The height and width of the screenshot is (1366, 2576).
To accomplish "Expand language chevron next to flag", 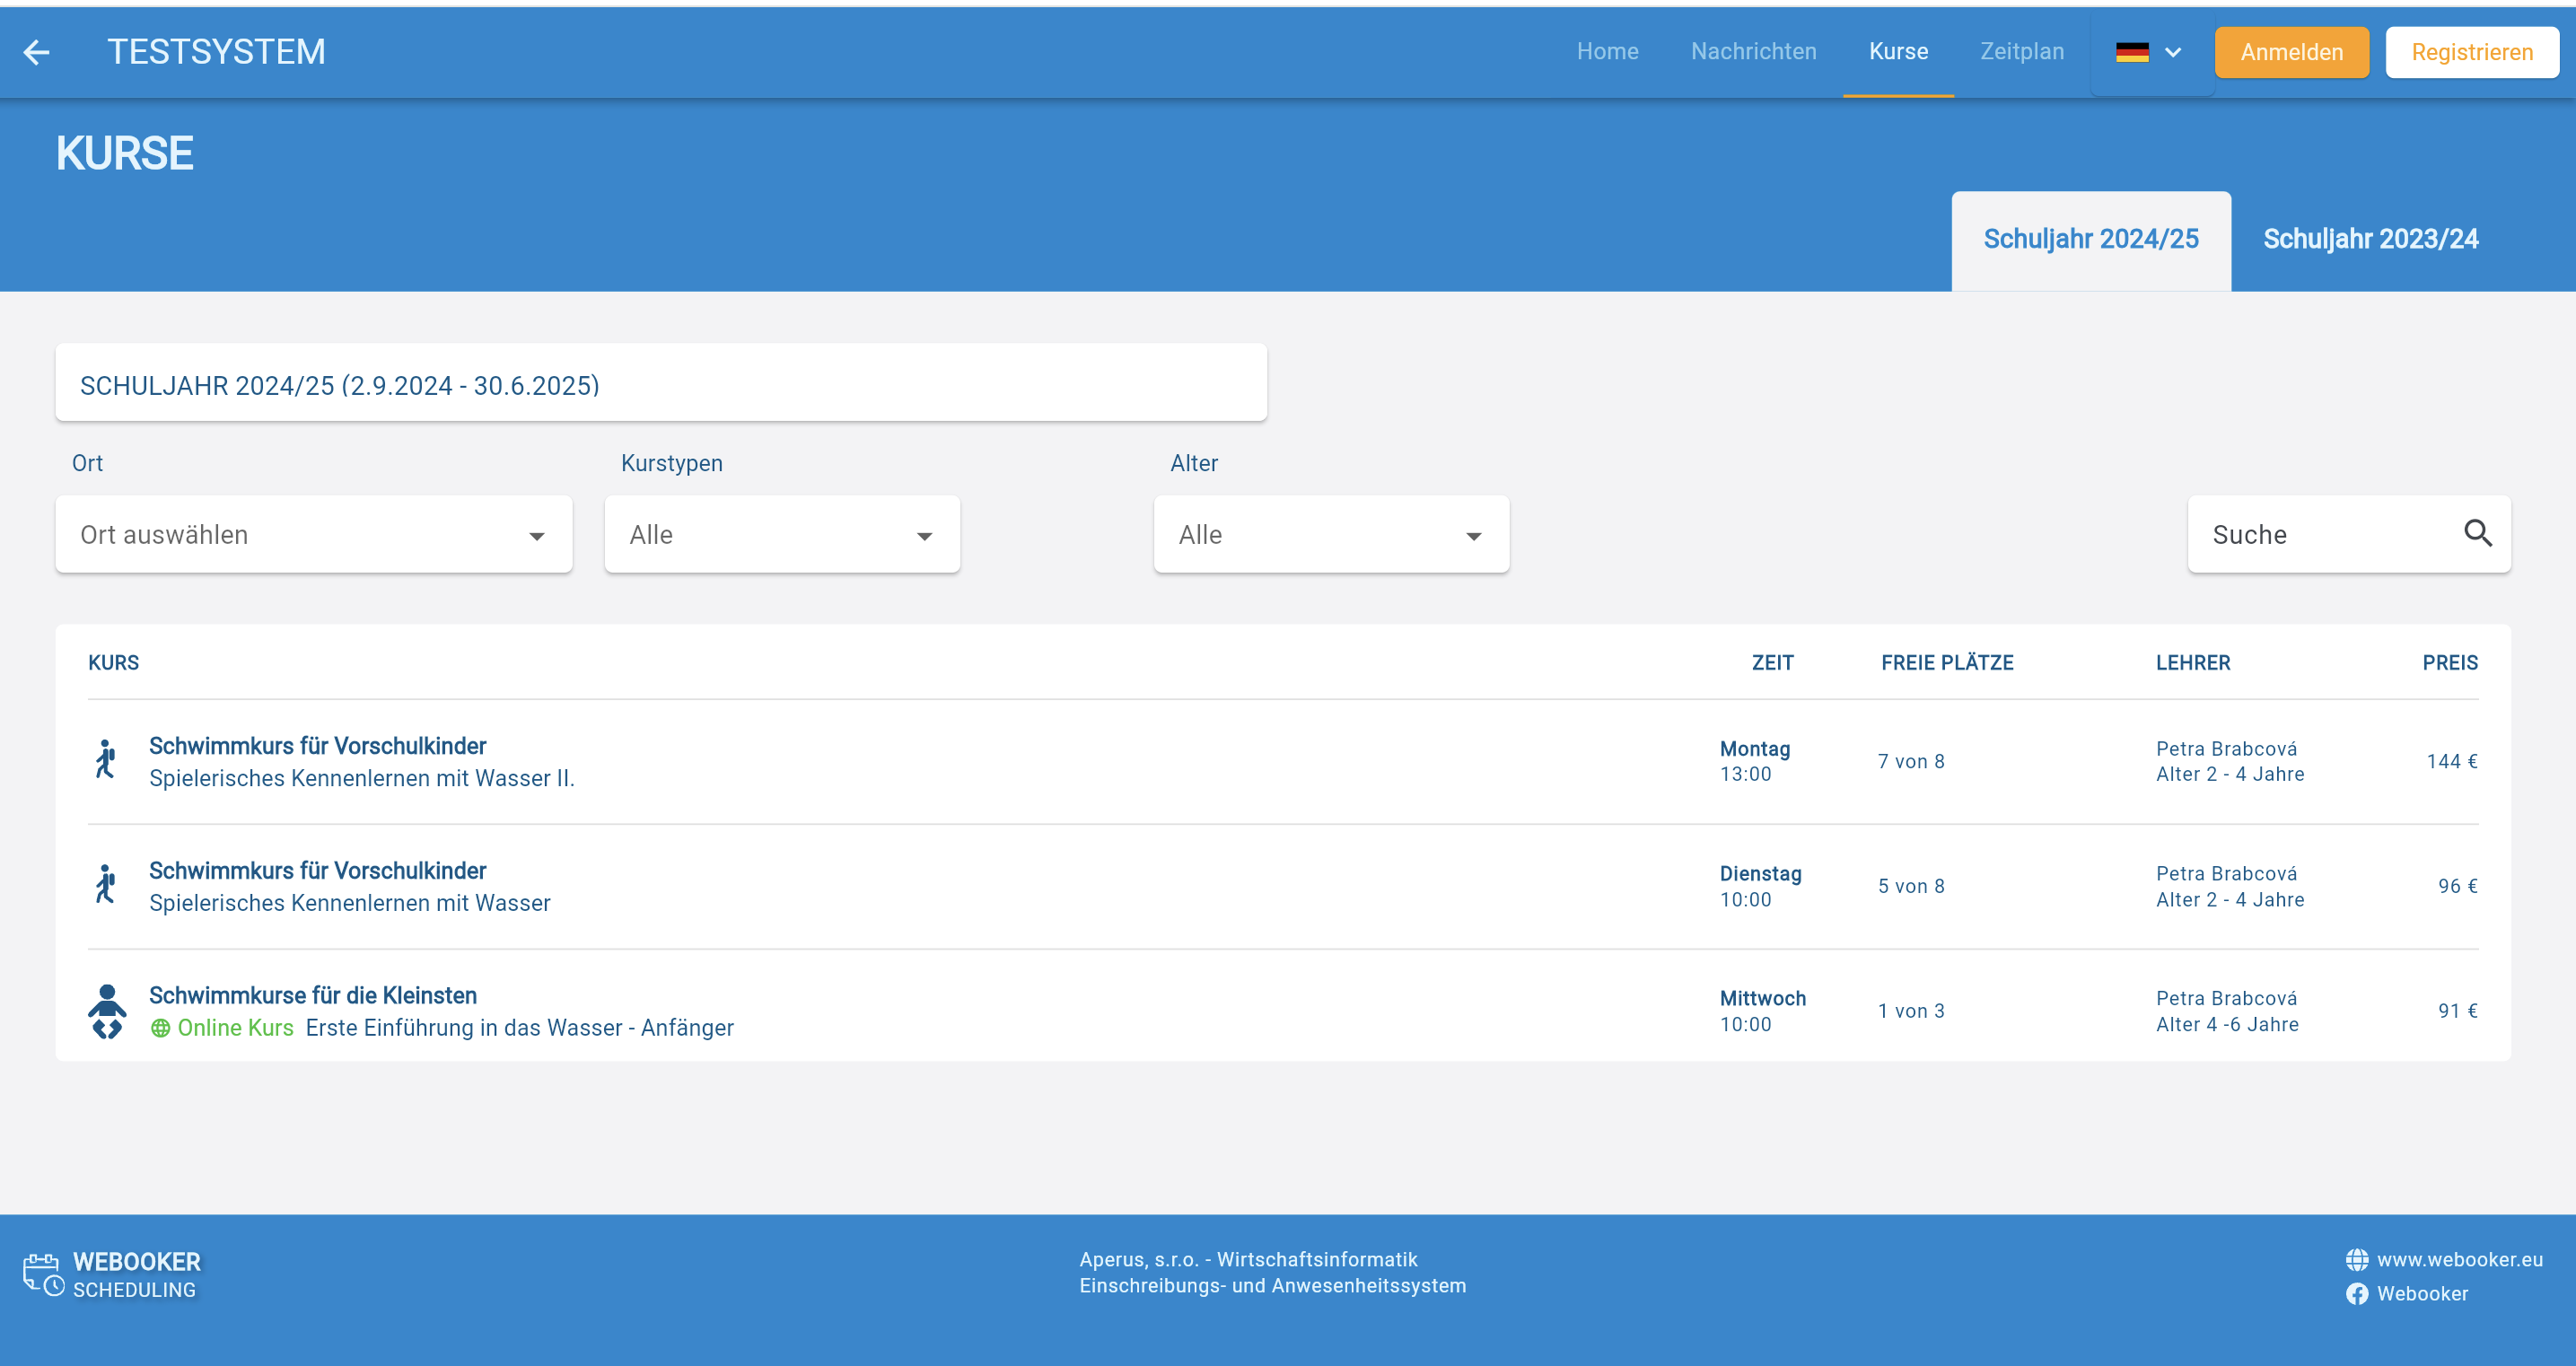I will pos(2173,52).
